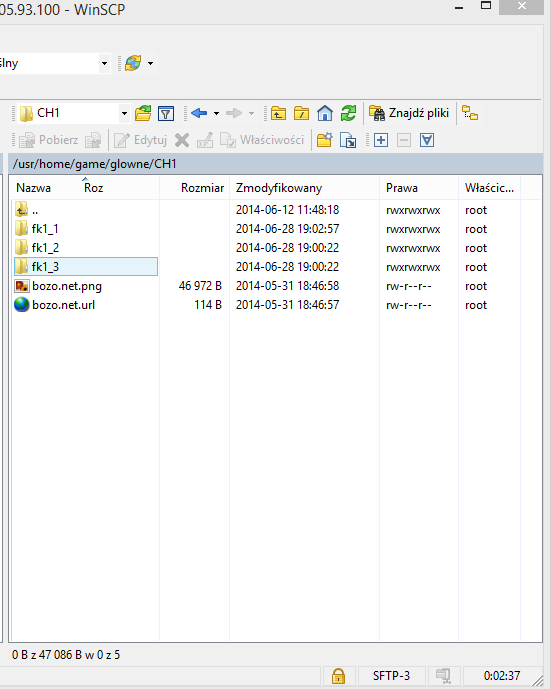Image resolution: width=551 pixels, height=689 pixels.
Task: Open the synchronize icon dropdown arrow
Action: click(x=150, y=63)
